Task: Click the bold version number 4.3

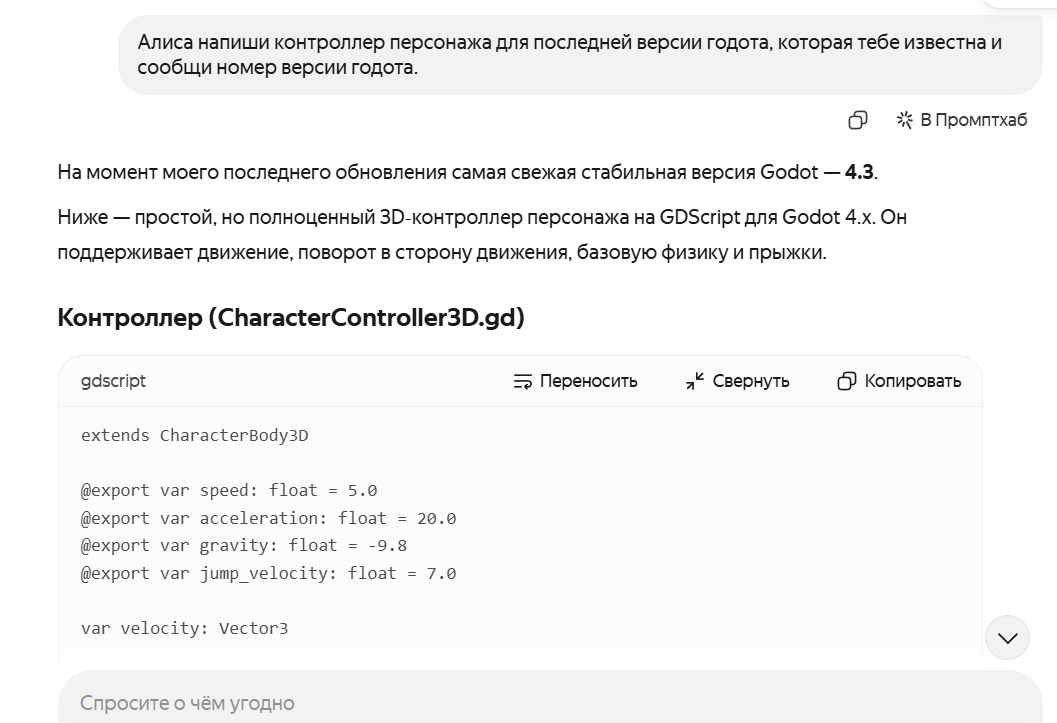Action: tap(859, 172)
